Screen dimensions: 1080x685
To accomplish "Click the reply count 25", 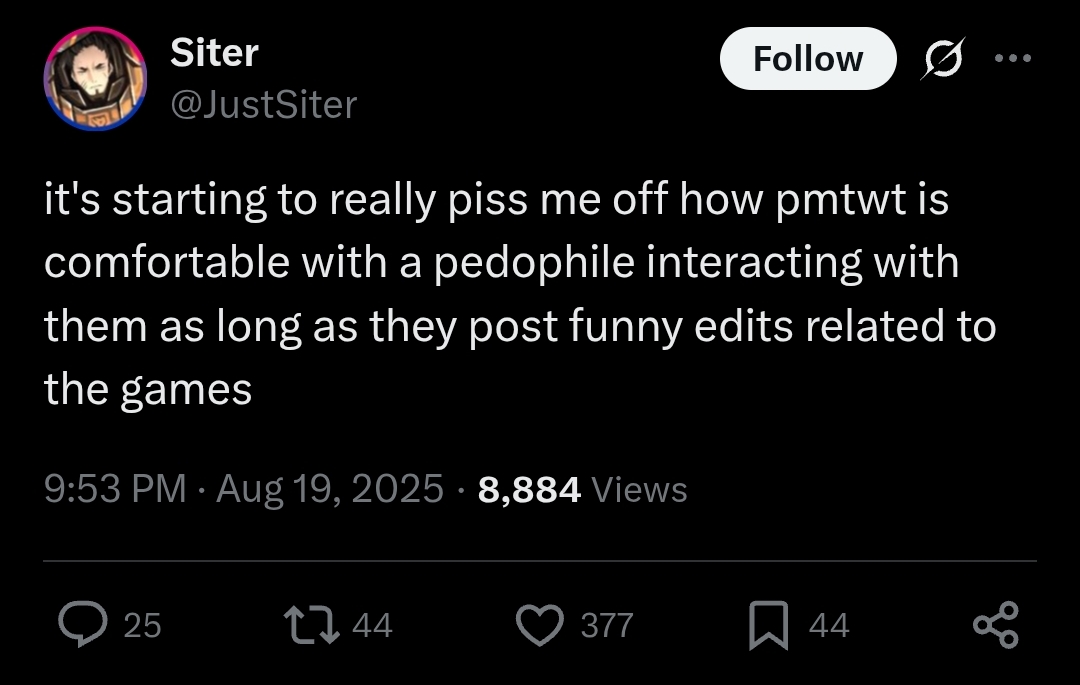I will 141,626.
